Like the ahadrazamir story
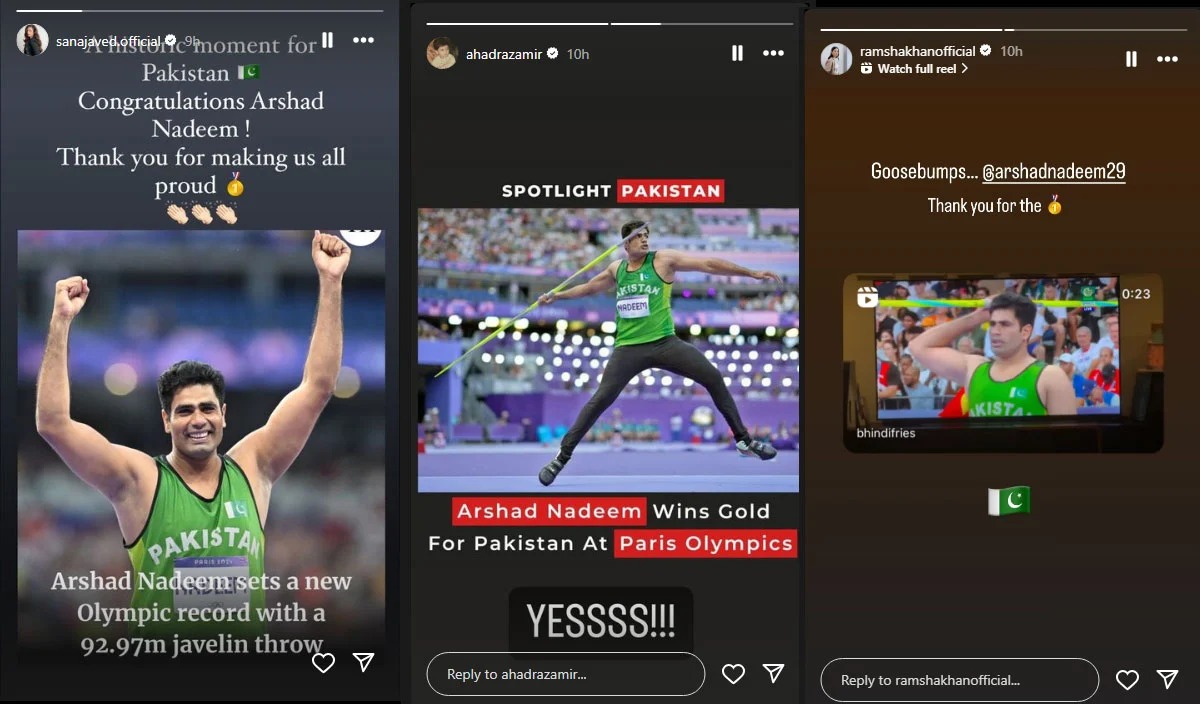The width and height of the screenshot is (1200, 704). tap(733, 674)
